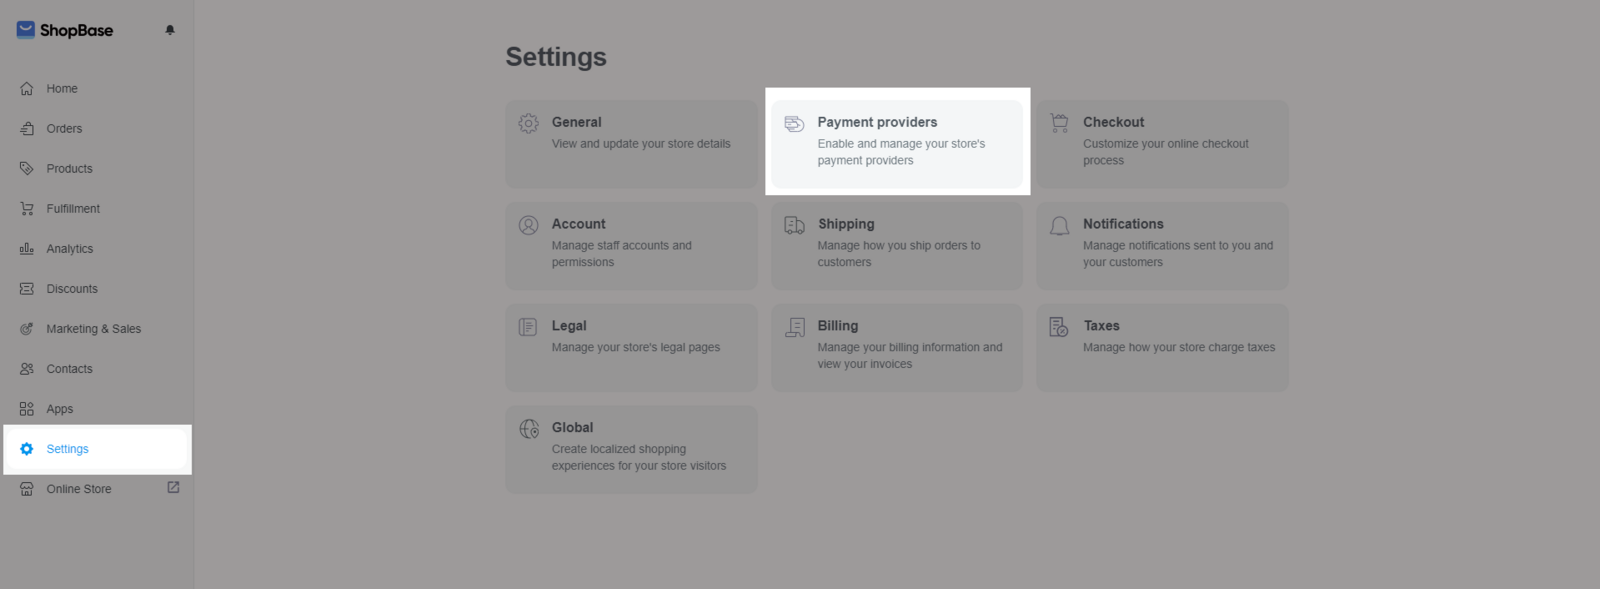
Task: Click the Shipping truck icon
Action: tap(794, 226)
